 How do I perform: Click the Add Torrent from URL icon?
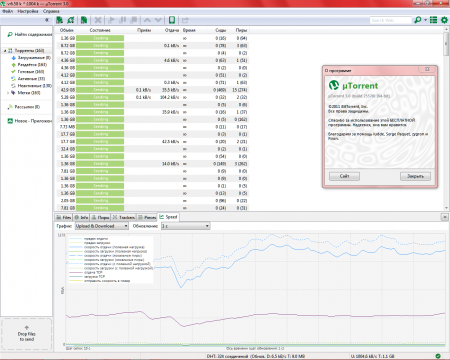tap(71, 20)
